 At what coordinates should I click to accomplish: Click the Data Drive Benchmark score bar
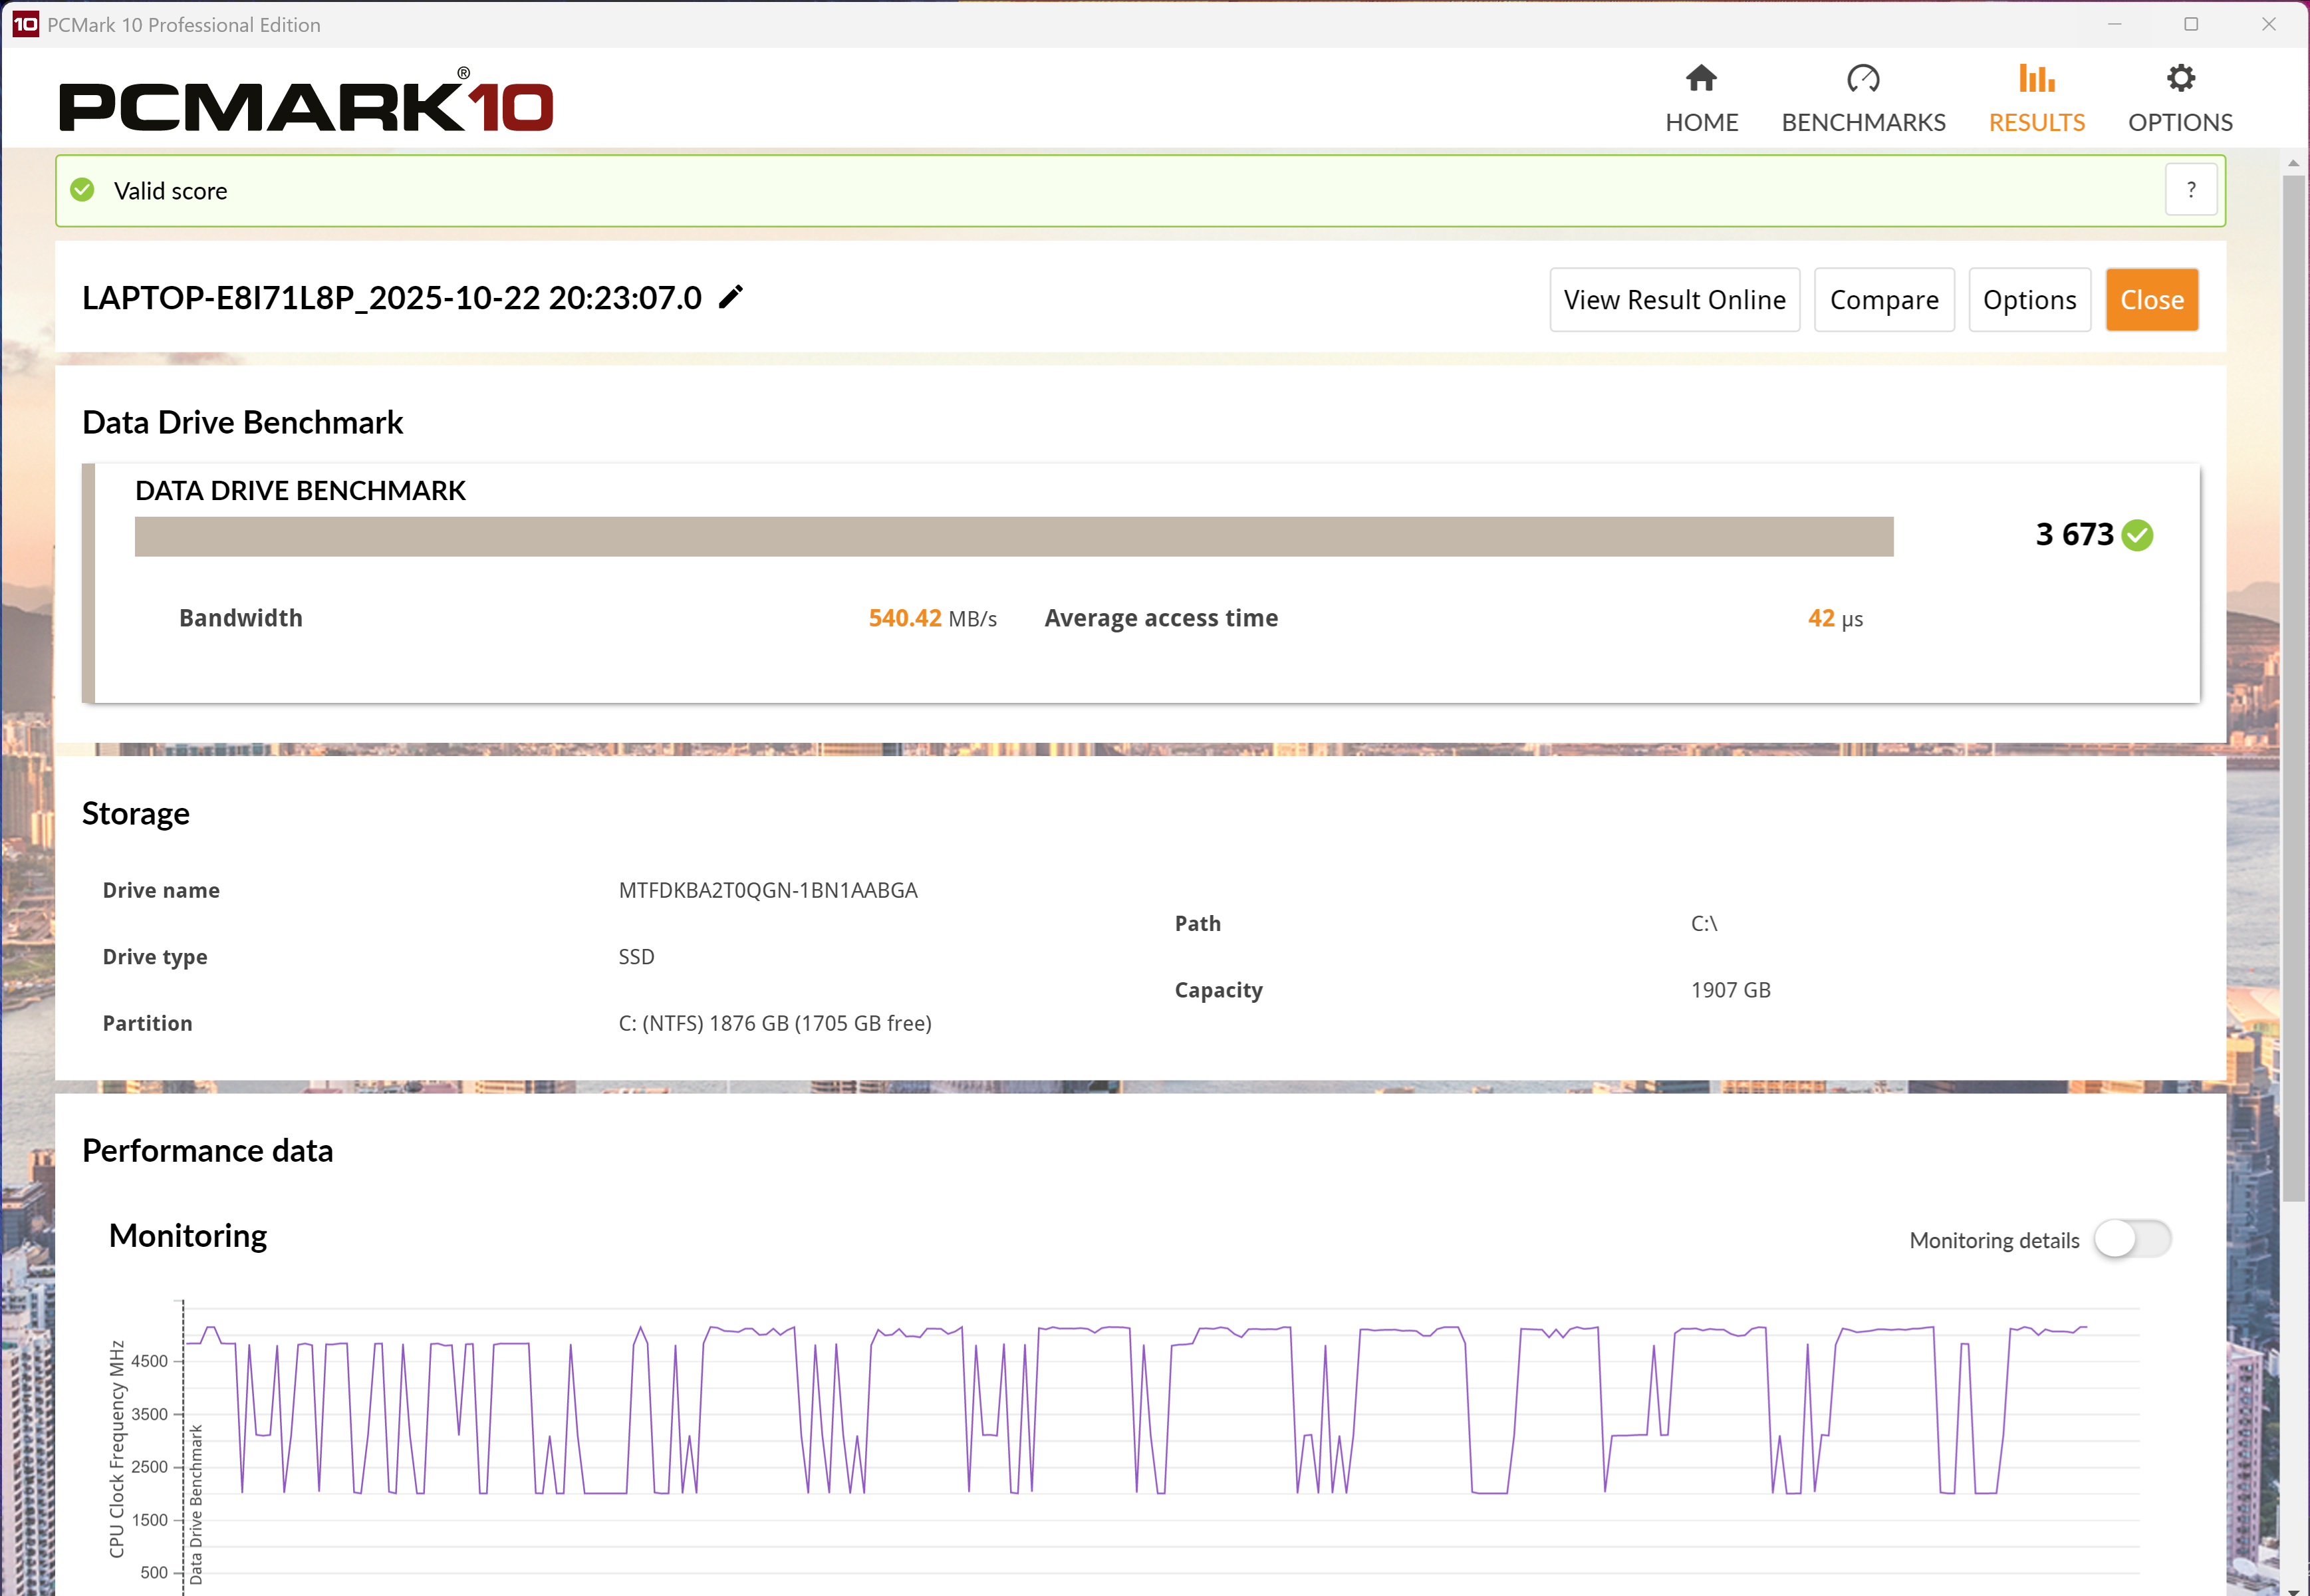click(x=1013, y=537)
